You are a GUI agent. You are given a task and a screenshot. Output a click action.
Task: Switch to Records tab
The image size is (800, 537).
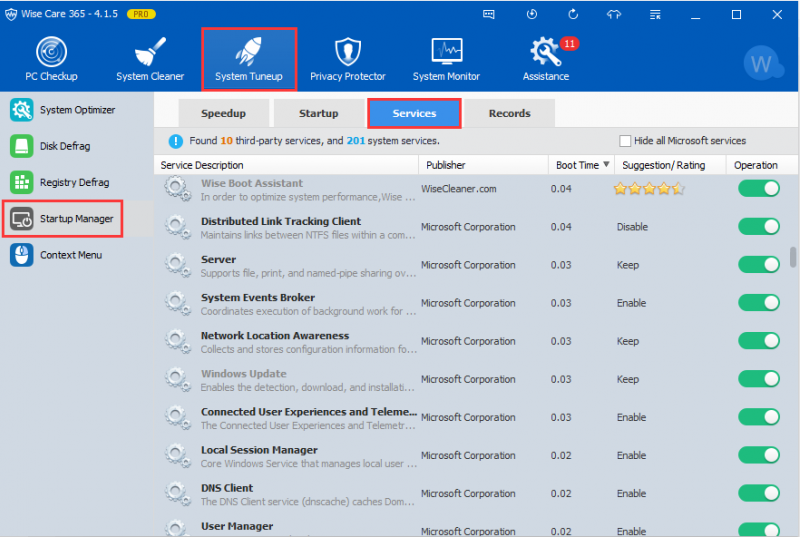pyautogui.click(x=510, y=113)
